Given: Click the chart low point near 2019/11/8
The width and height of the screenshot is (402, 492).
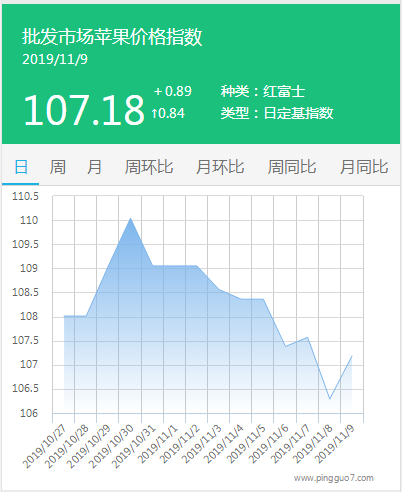Looking at the screenshot, I should 329,398.
